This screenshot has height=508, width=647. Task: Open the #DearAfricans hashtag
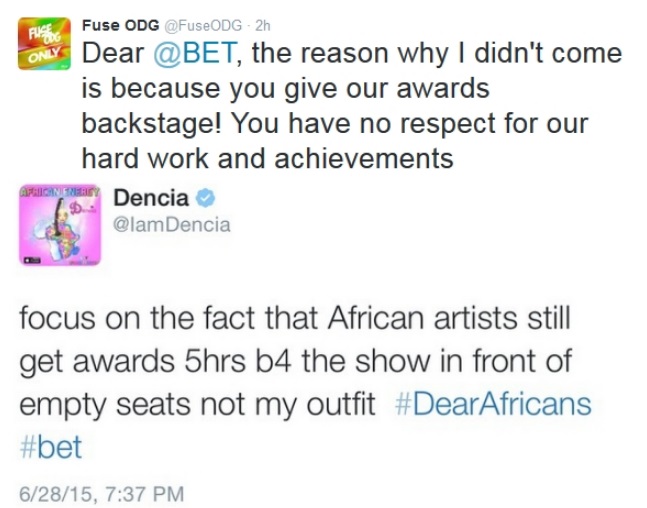[491, 404]
